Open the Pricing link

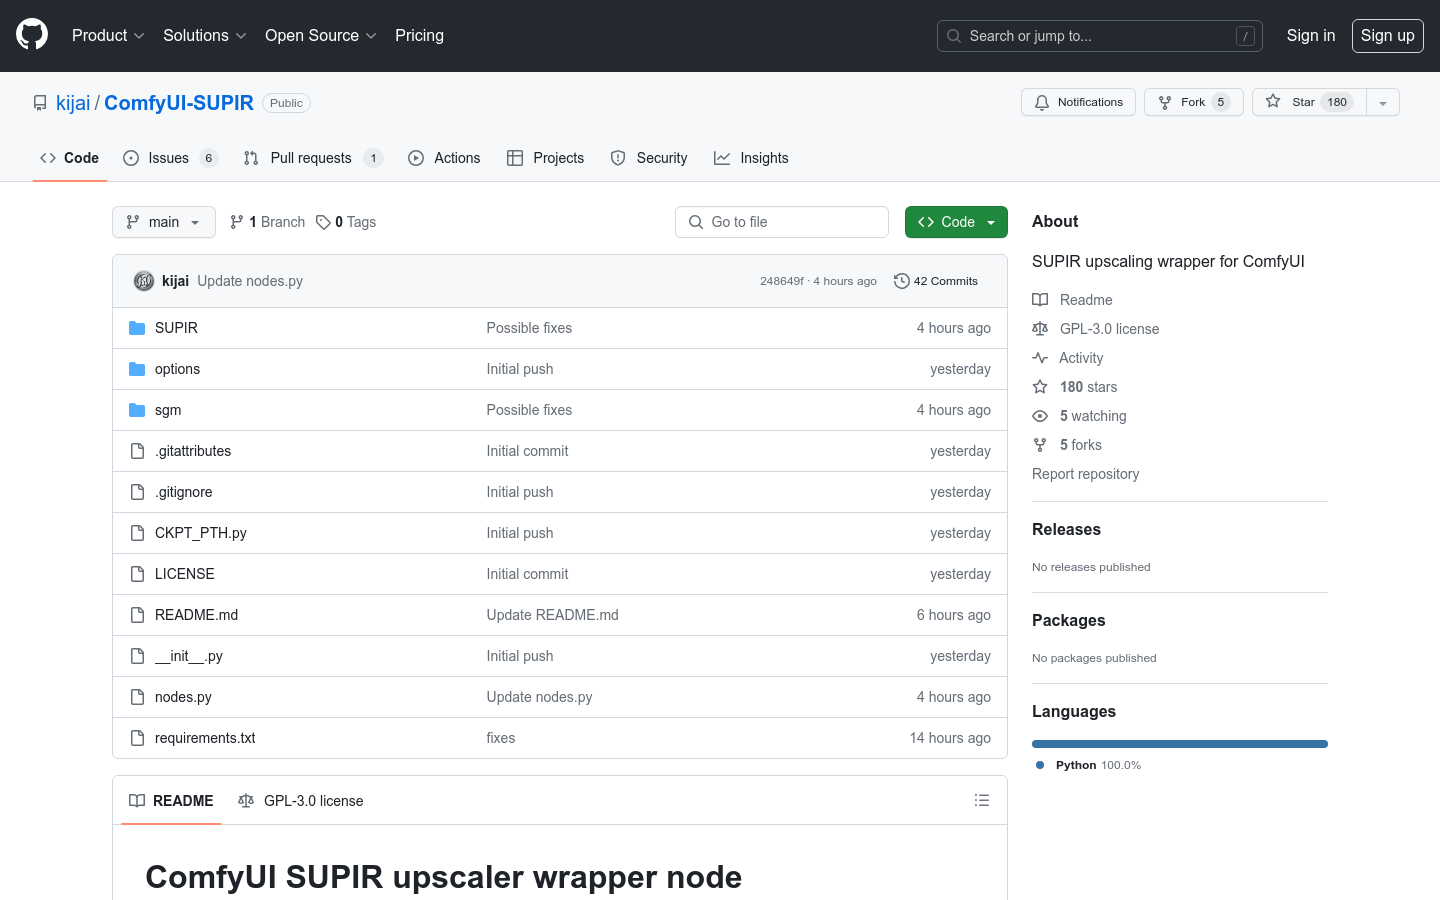419,35
